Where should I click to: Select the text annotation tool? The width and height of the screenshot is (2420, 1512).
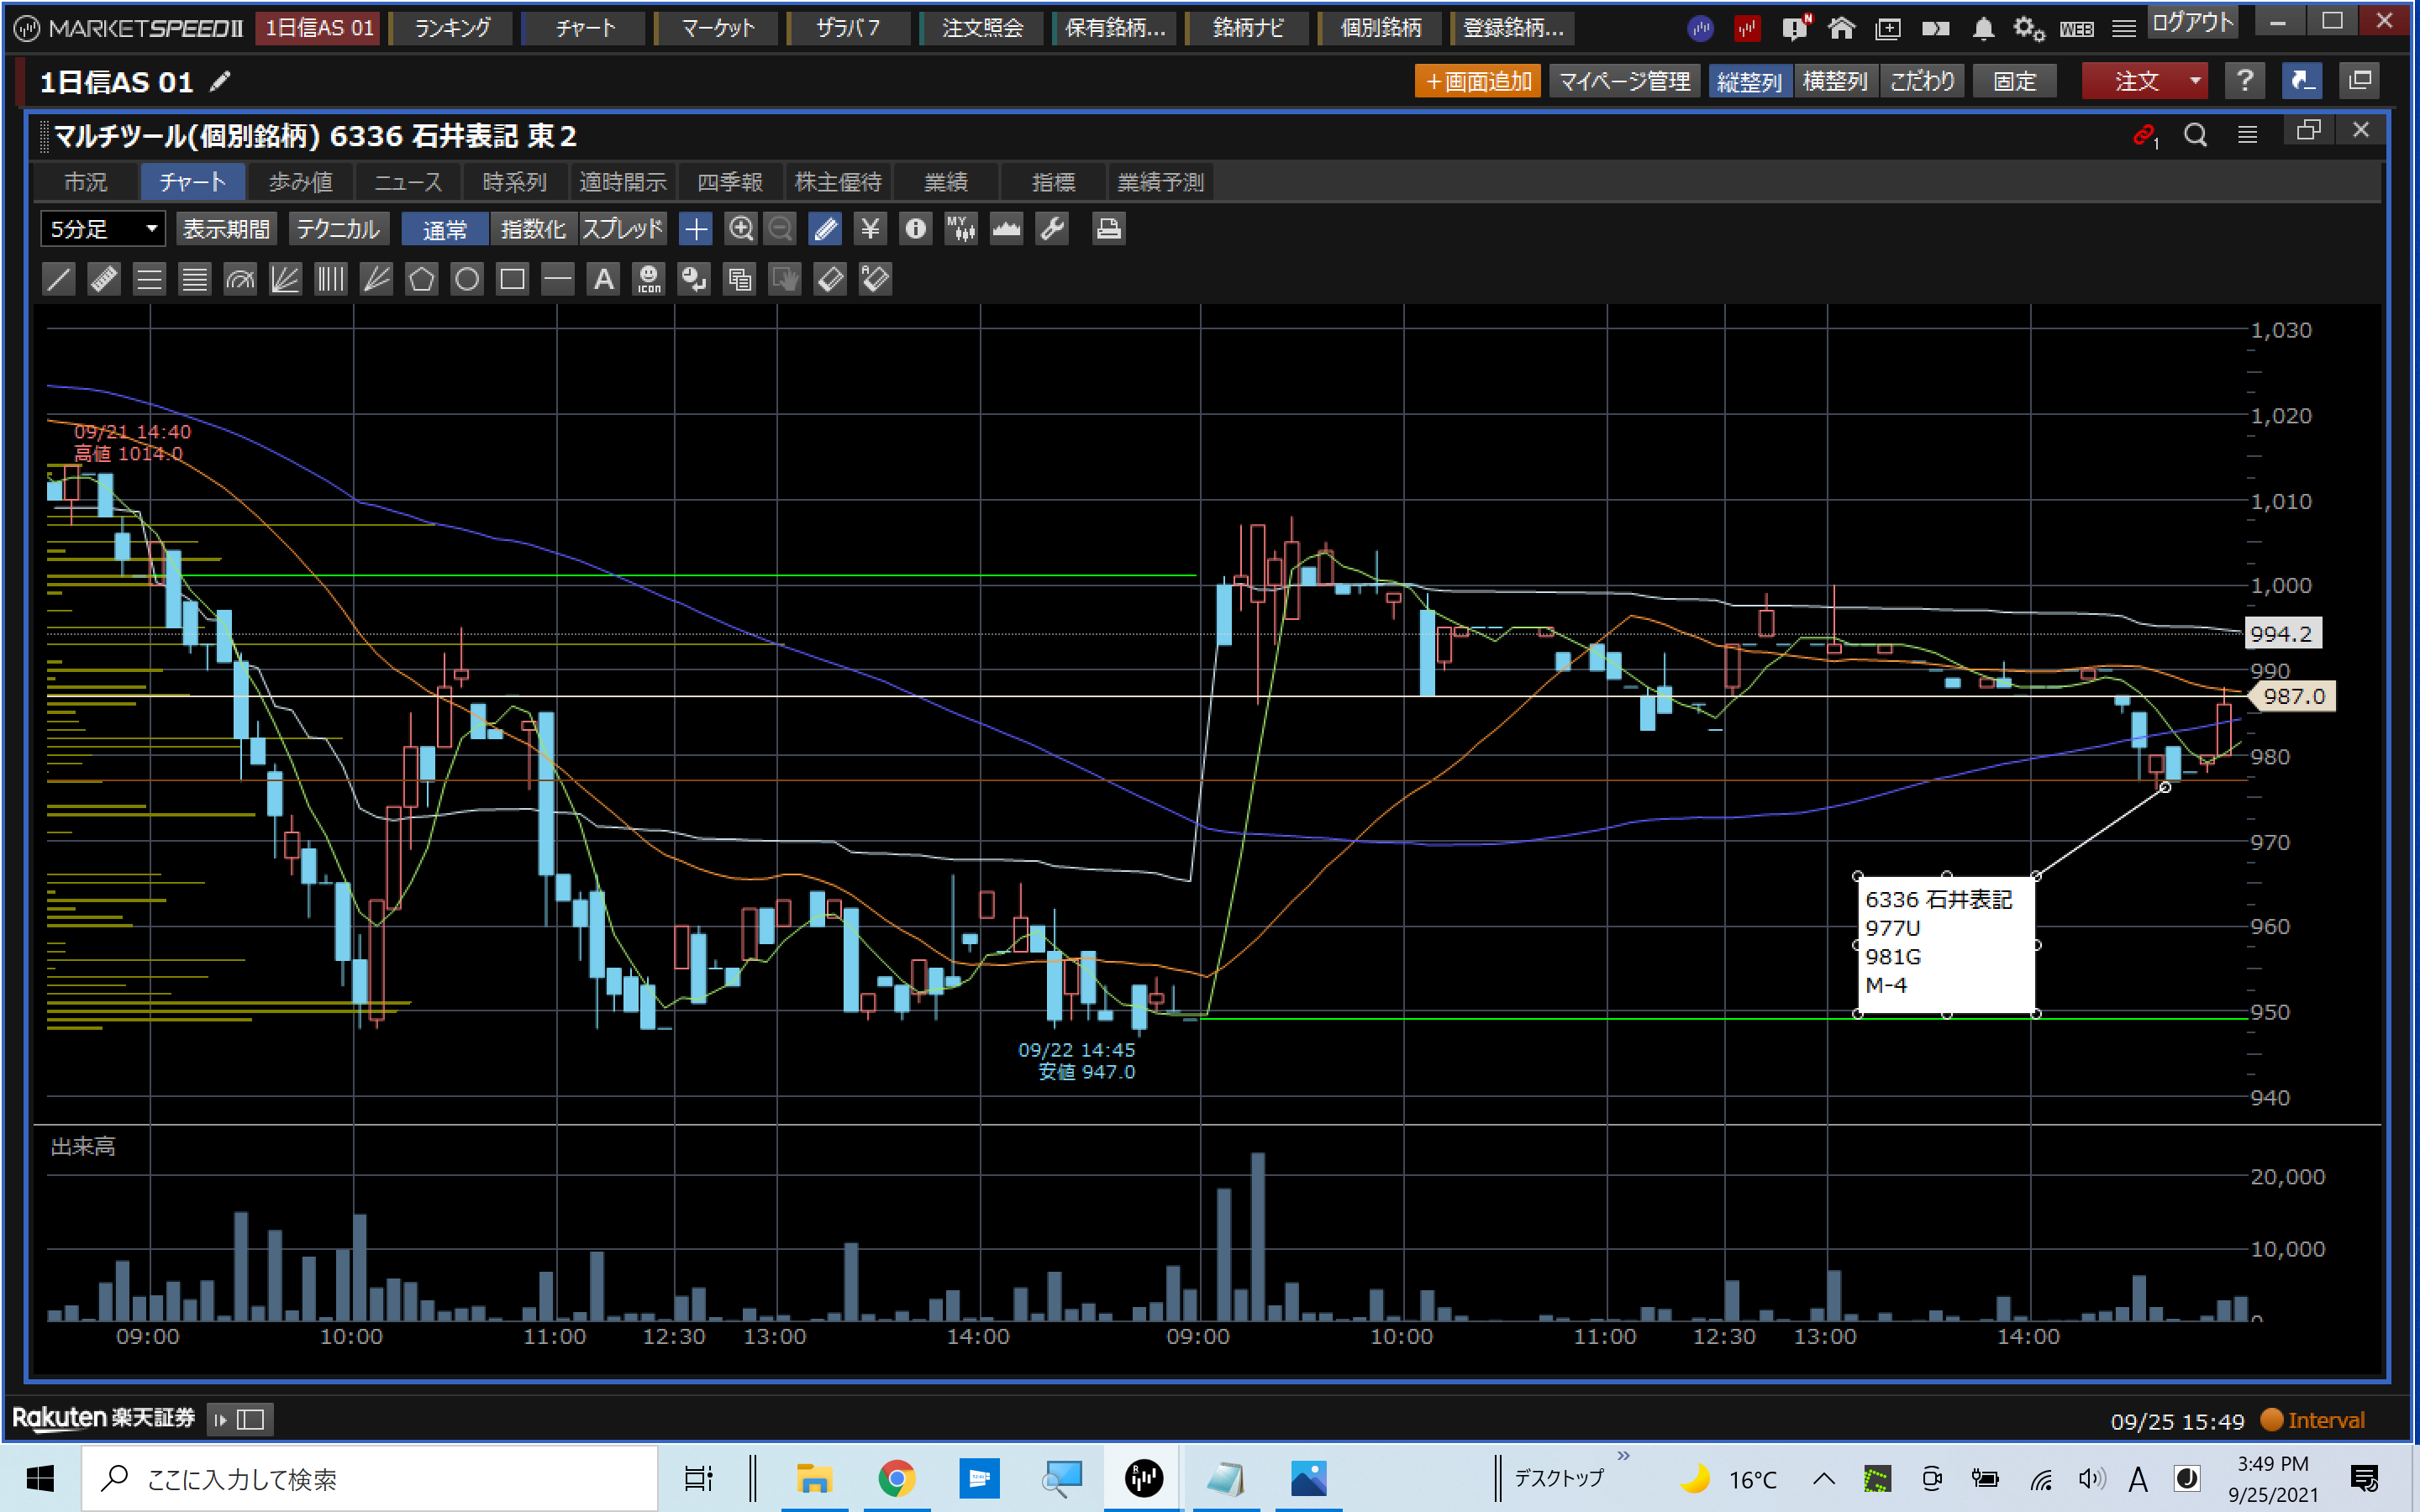[x=603, y=279]
